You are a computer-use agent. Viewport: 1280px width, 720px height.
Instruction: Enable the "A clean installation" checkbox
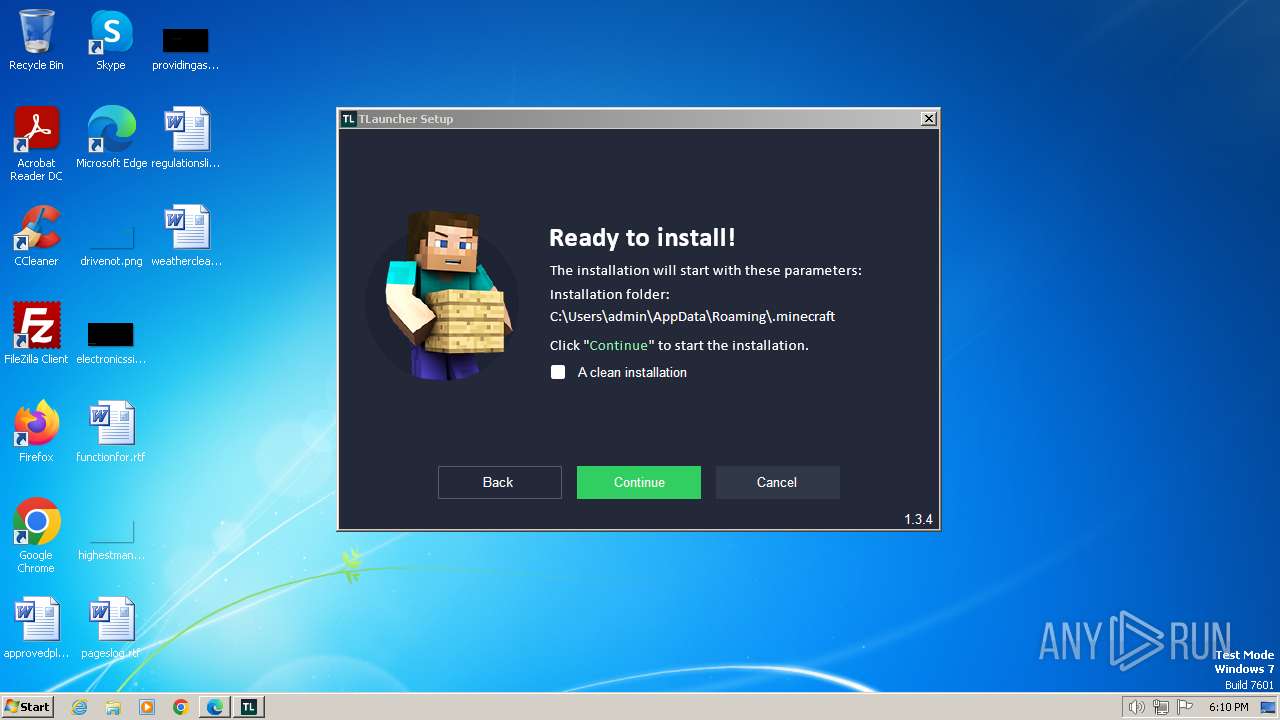(x=558, y=372)
